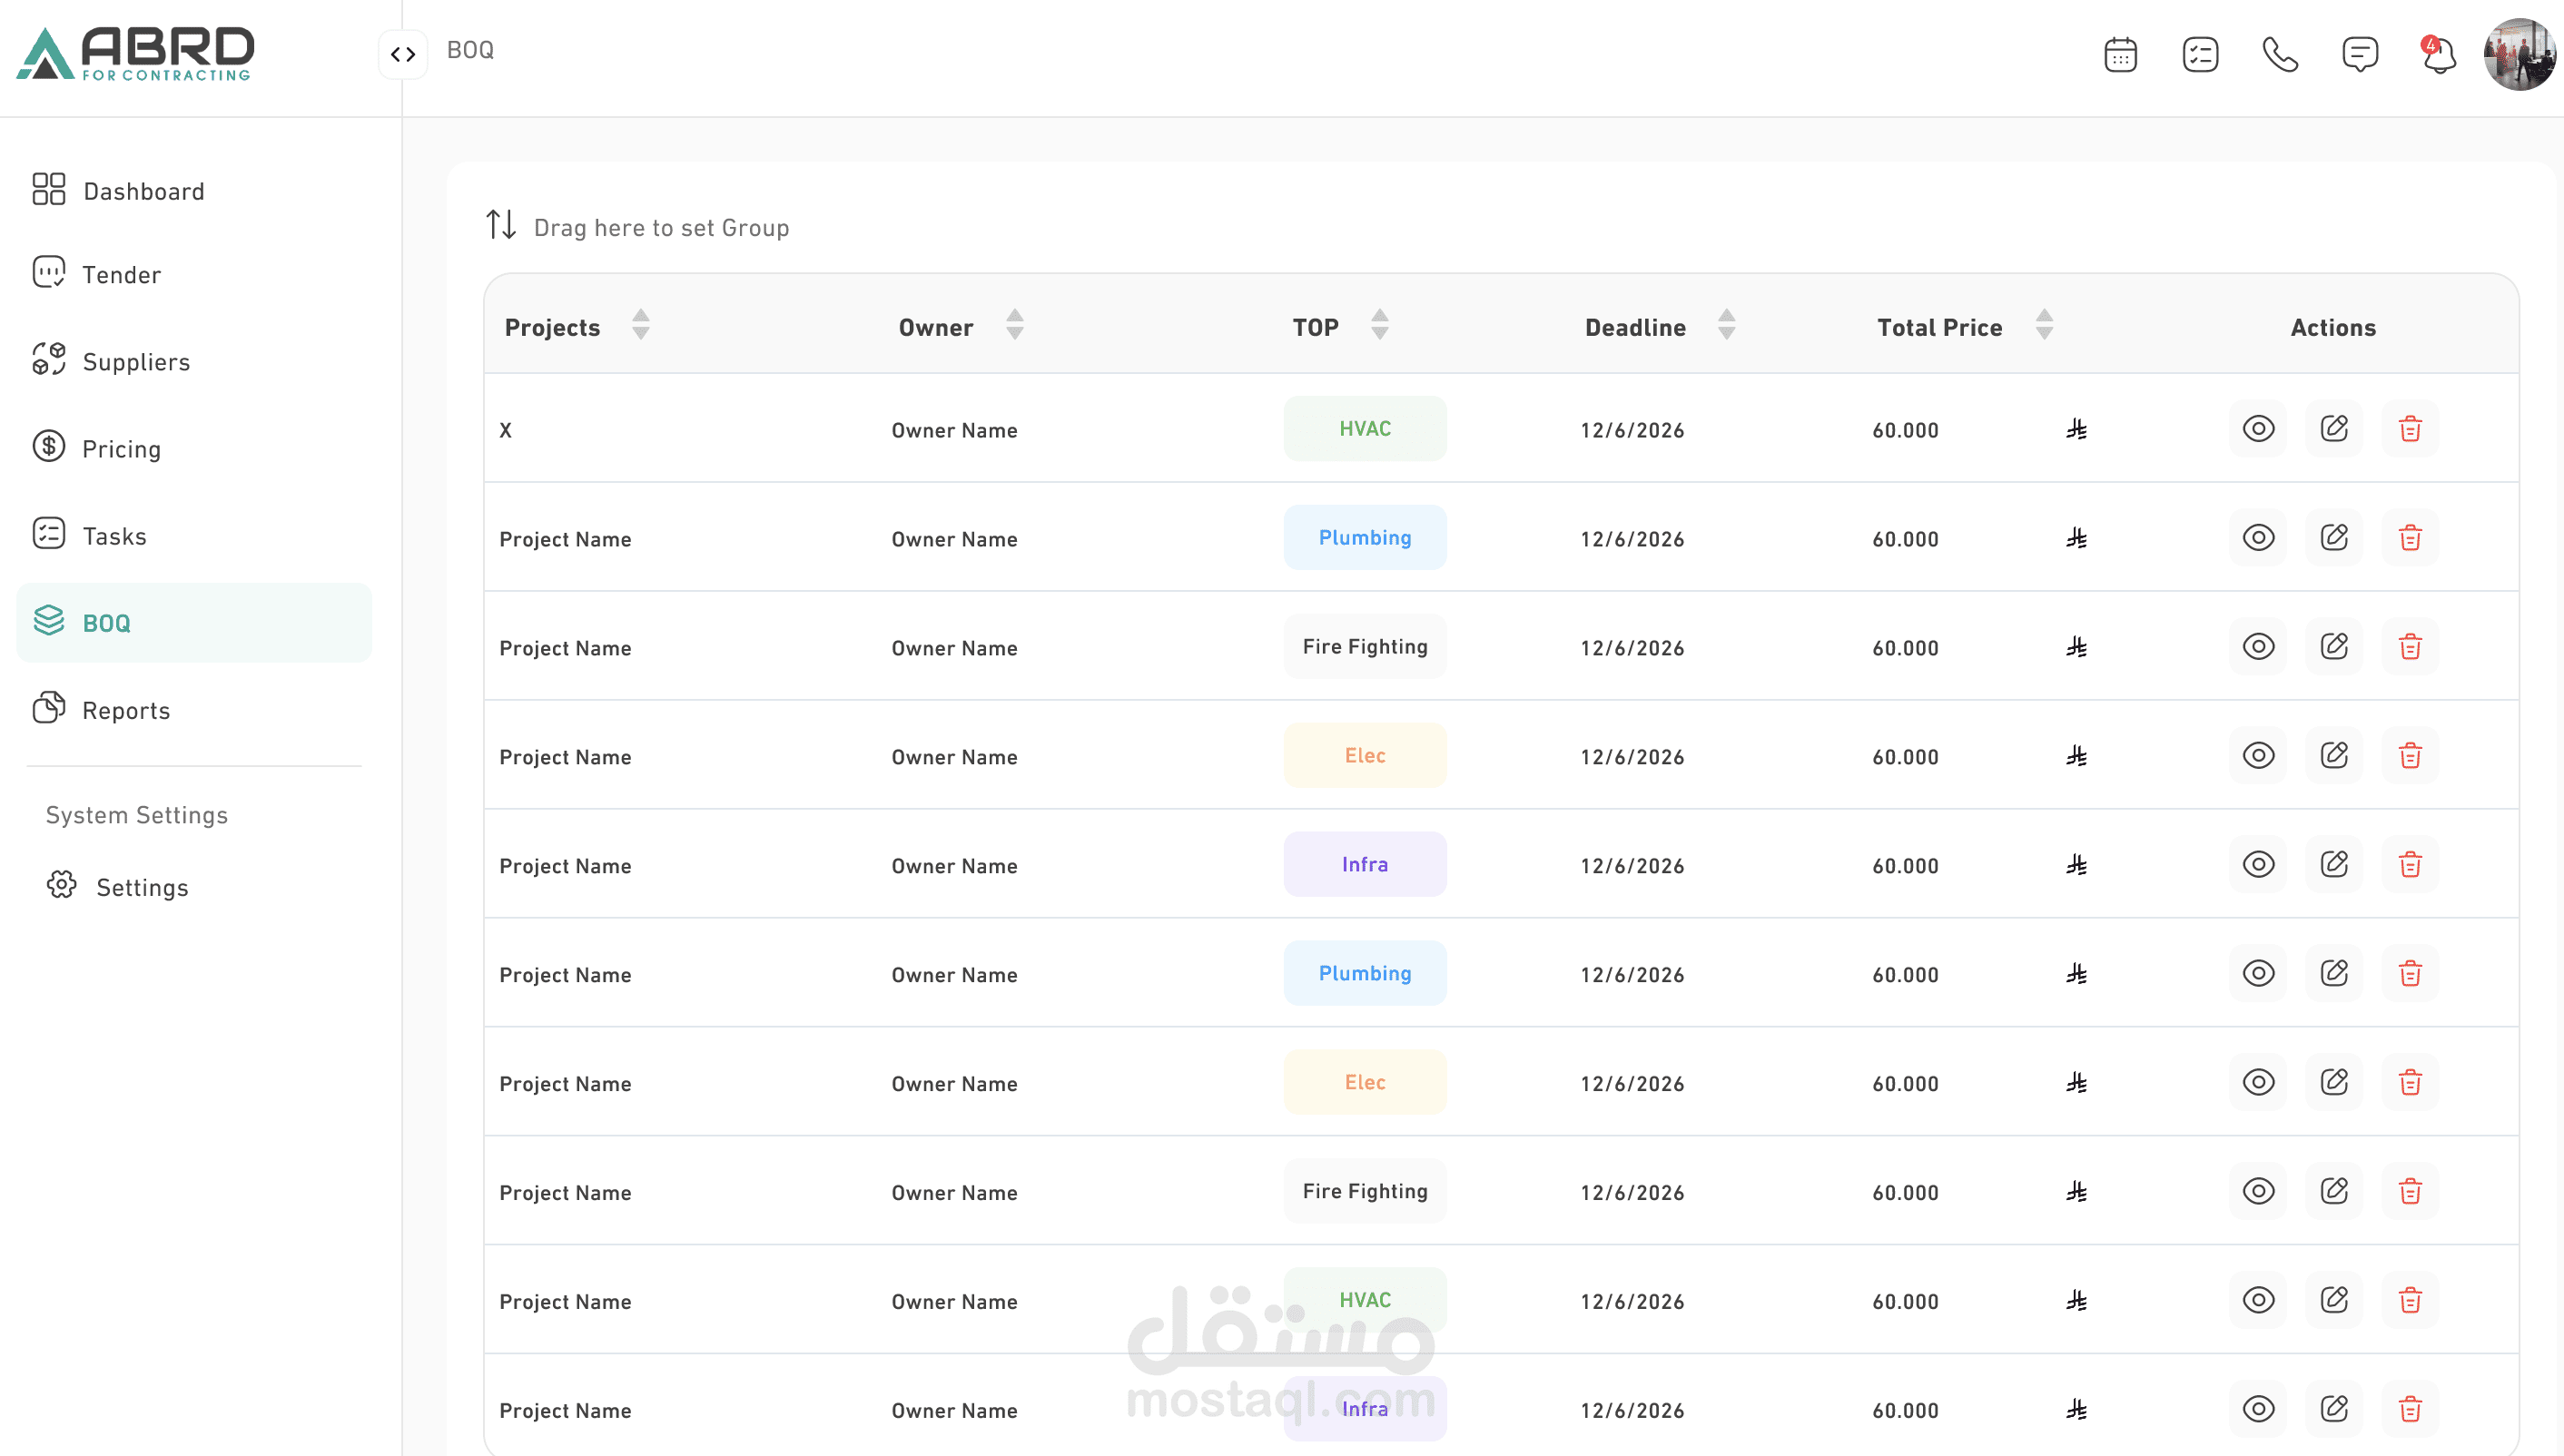Screen dimensions: 2564x1456
Task: View the first Infra project row
Action: (2258, 865)
